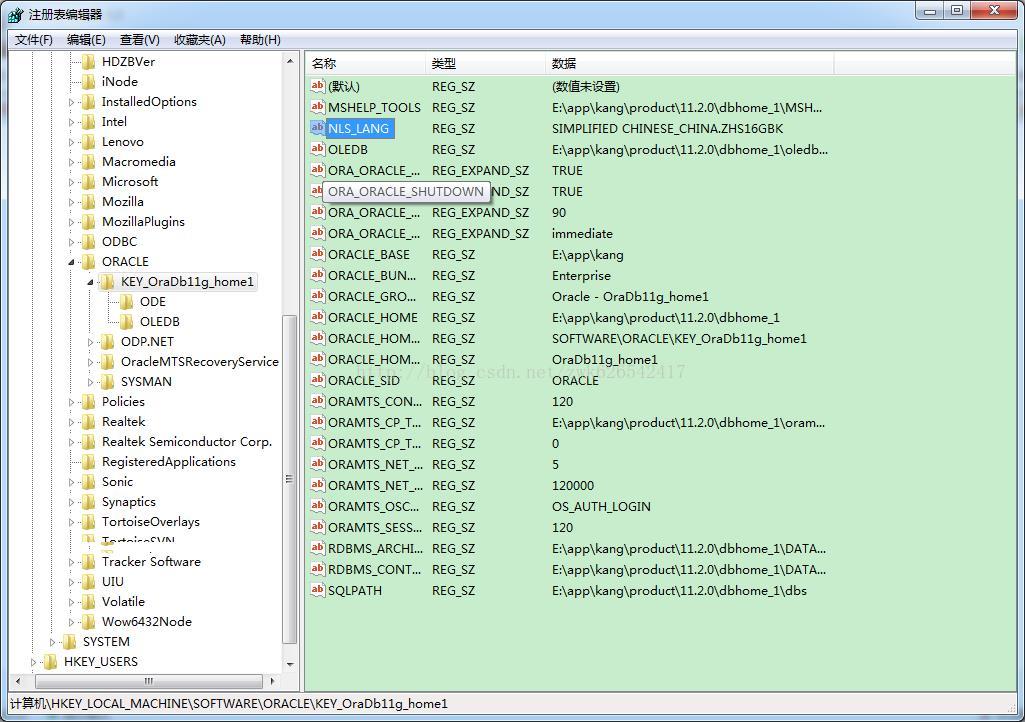Click the string icon beside NLS_LANG
The width and height of the screenshot is (1025, 722).
click(x=318, y=128)
